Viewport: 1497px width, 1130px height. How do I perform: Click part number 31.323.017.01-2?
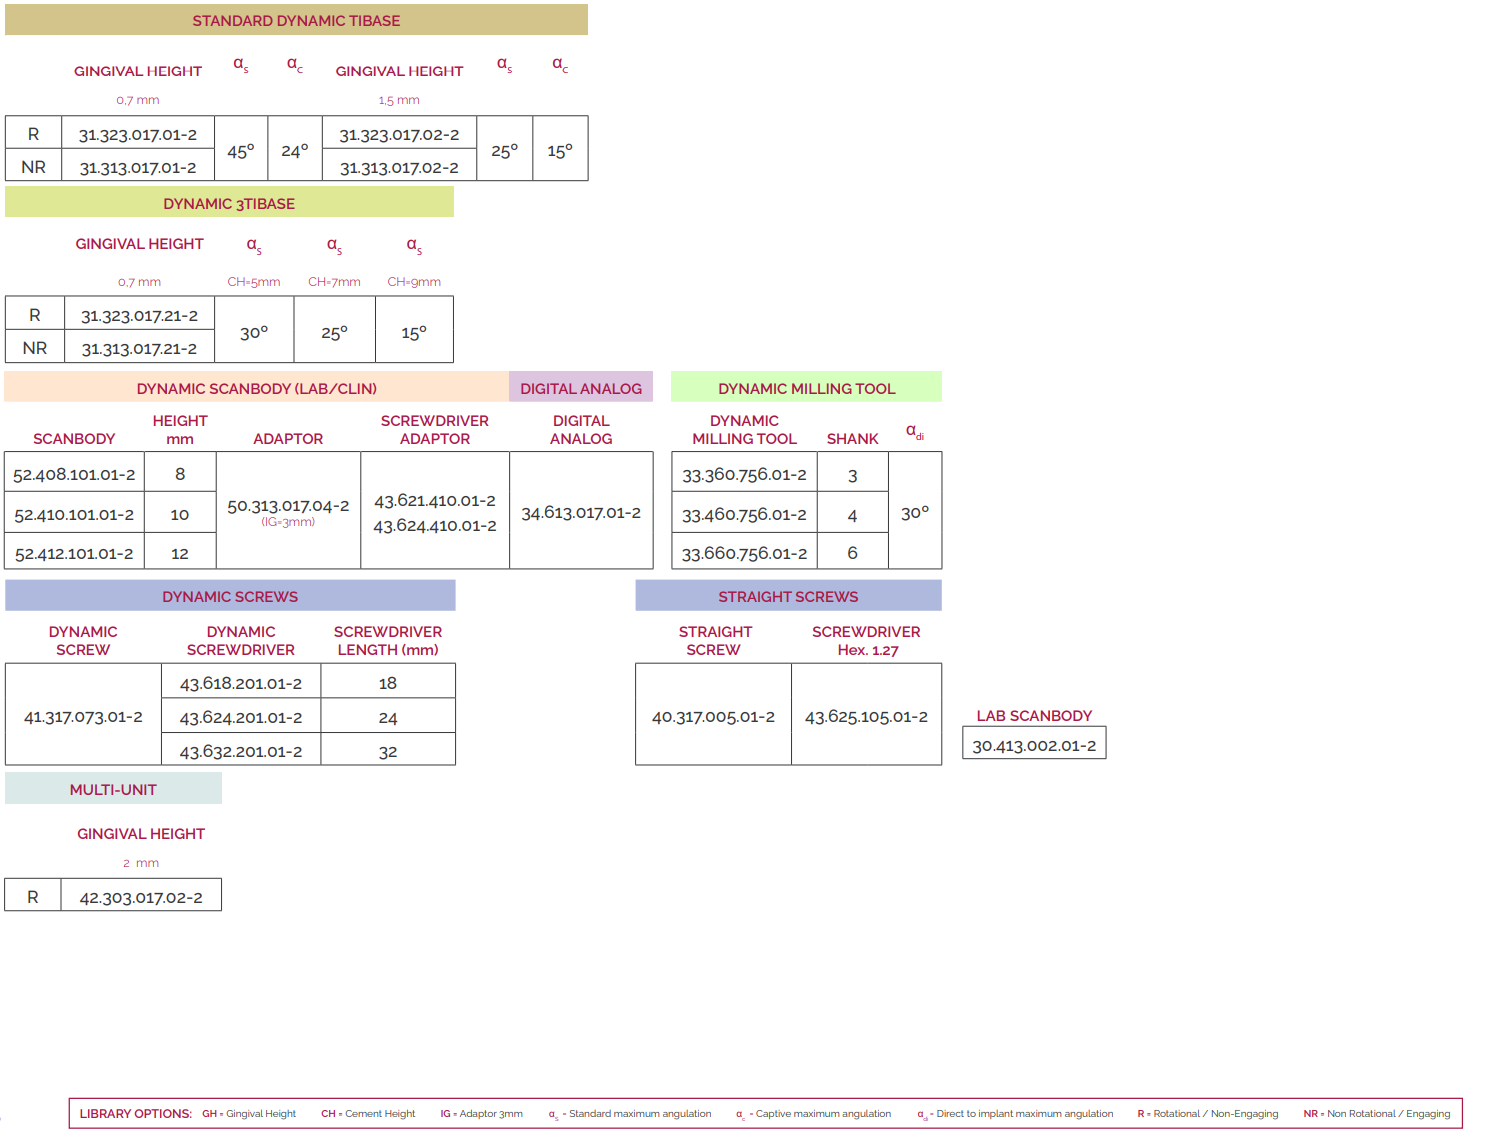(138, 134)
